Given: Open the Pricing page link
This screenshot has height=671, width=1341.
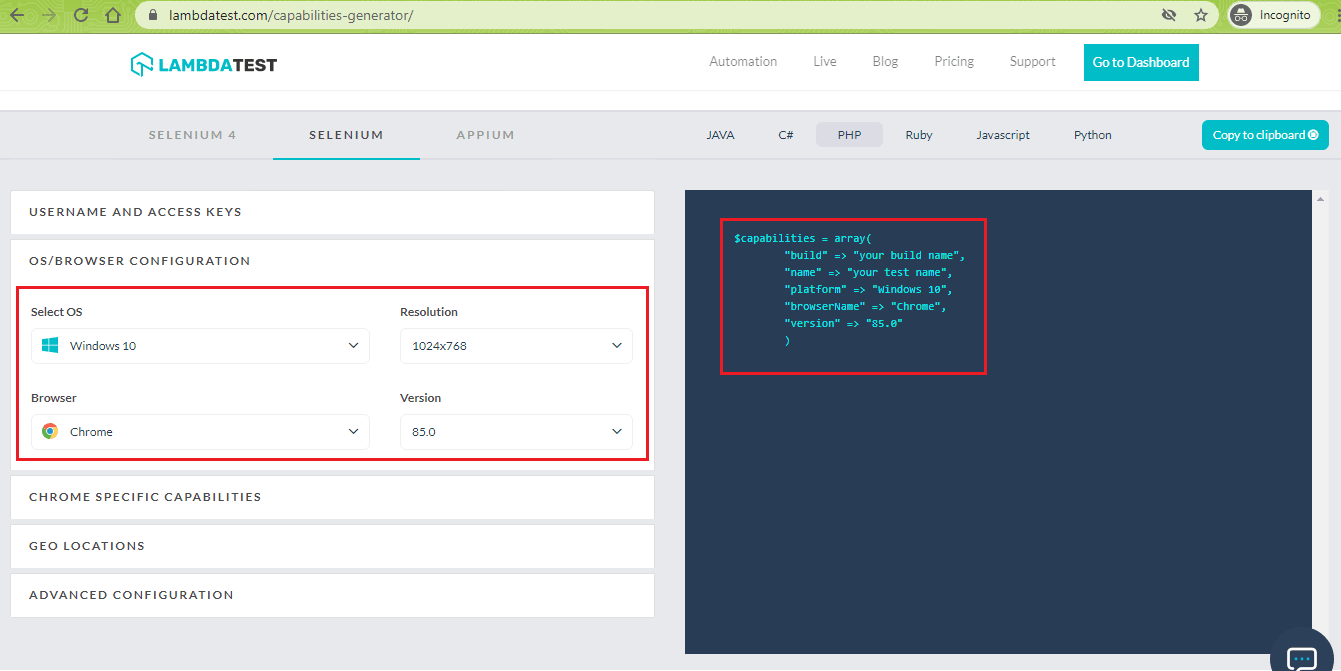Looking at the screenshot, I should point(953,61).
